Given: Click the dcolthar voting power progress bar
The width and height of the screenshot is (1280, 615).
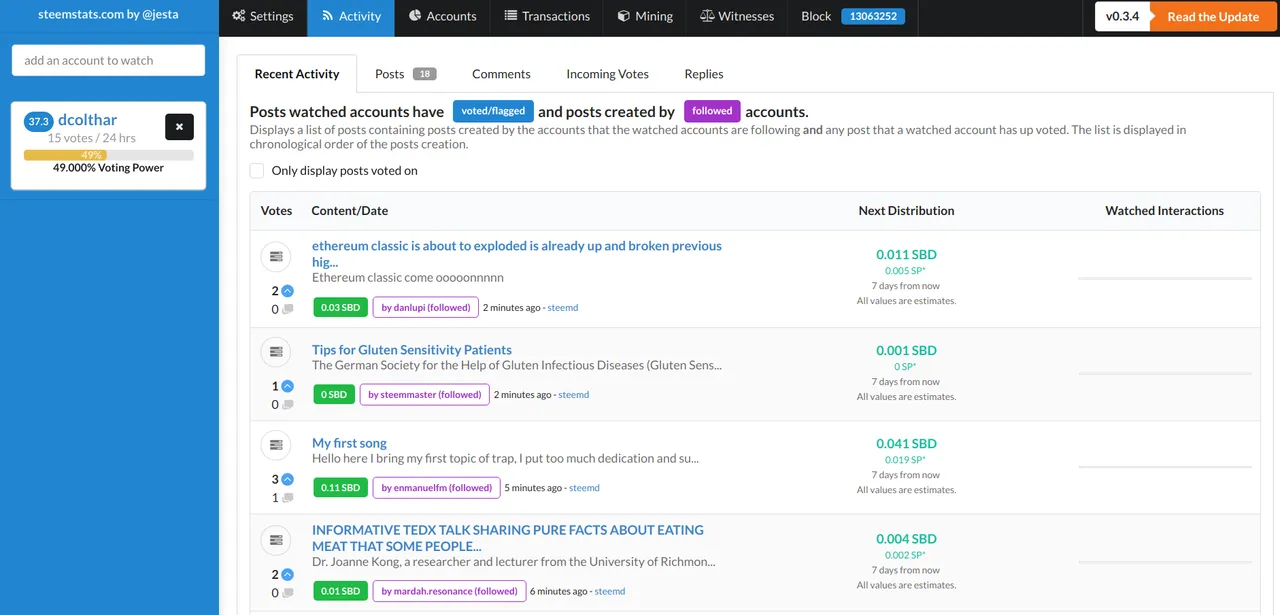Looking at the screenshot, I should coord(108,155).
